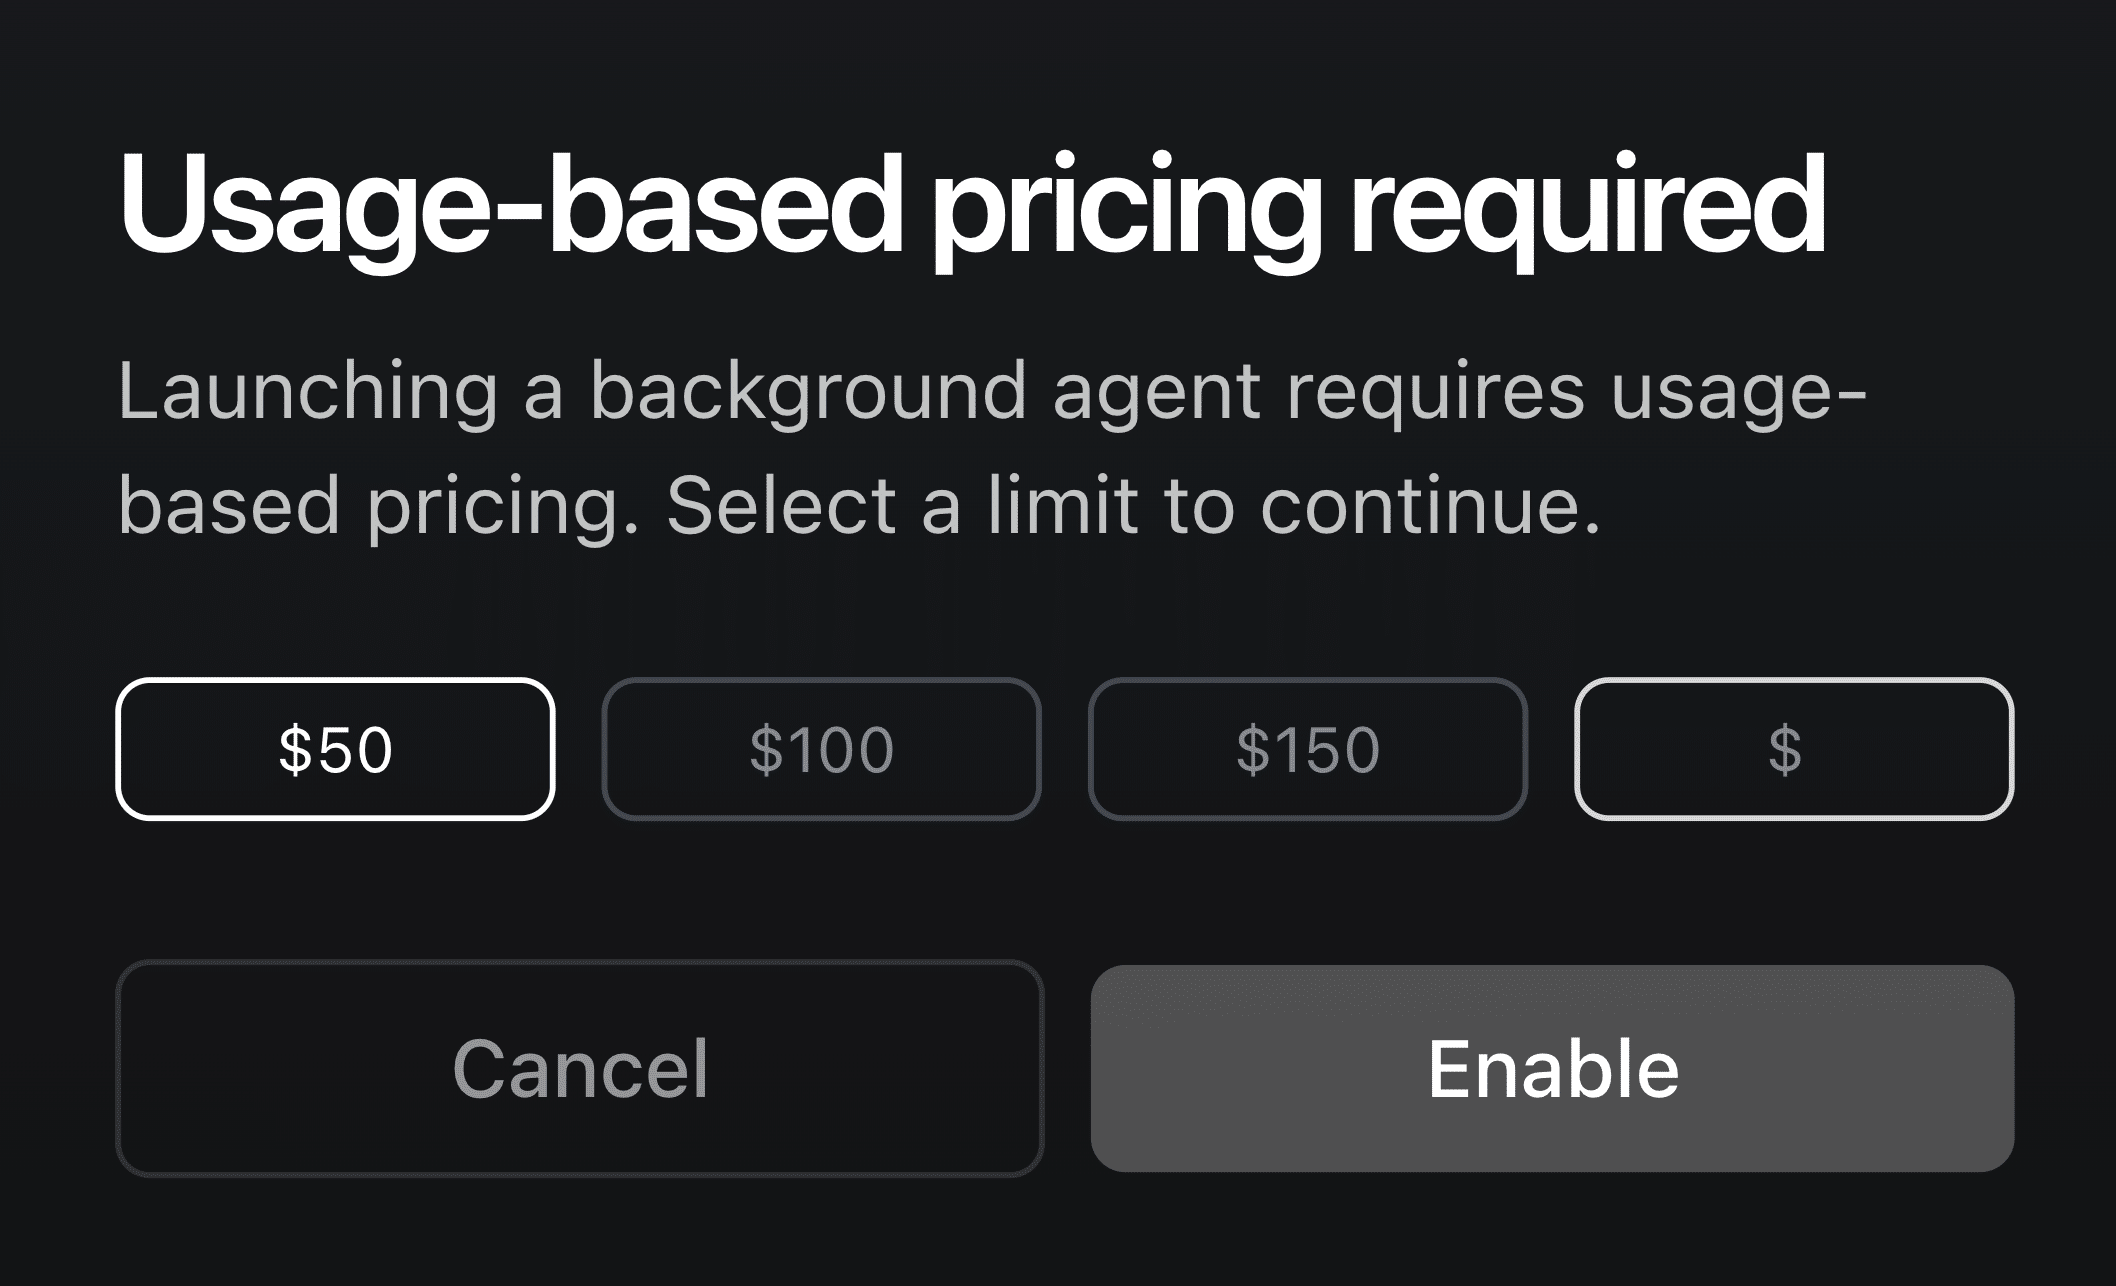
Task: Confirm the selected limit with Enable
Action: pyautogui.click(x=1552, y=1068)
